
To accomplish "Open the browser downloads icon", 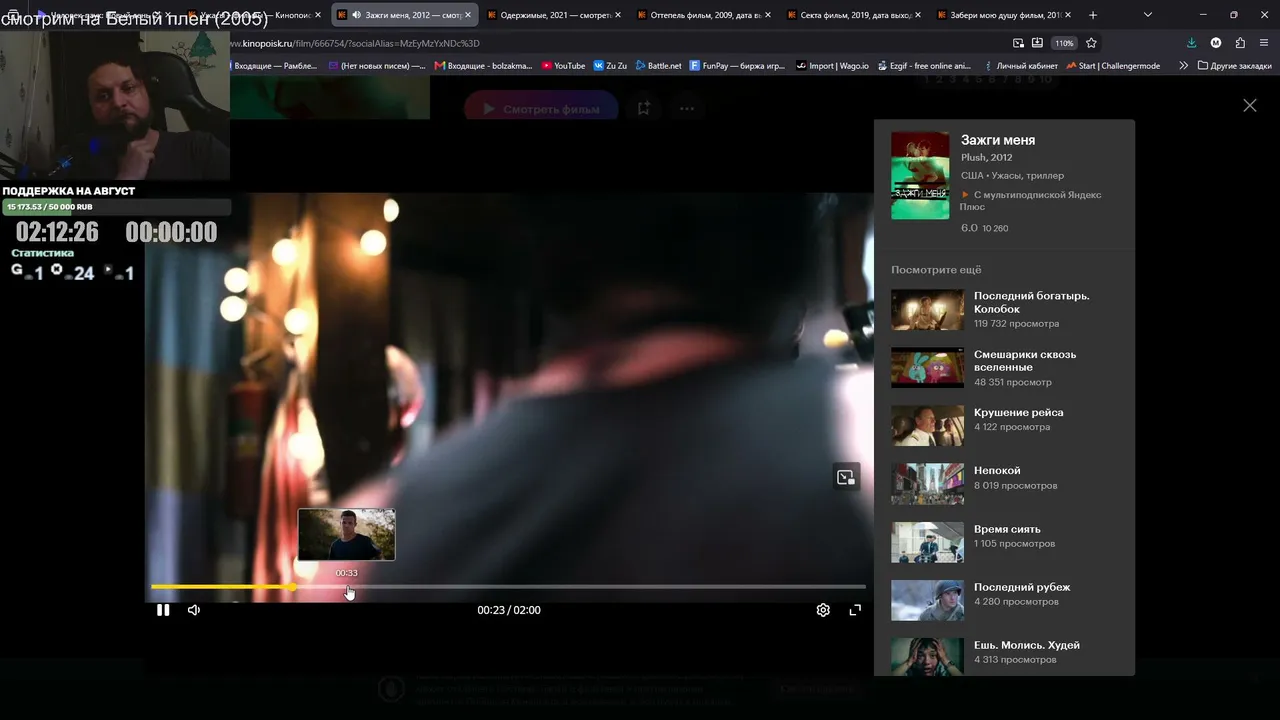I will tap(1191, 43).
